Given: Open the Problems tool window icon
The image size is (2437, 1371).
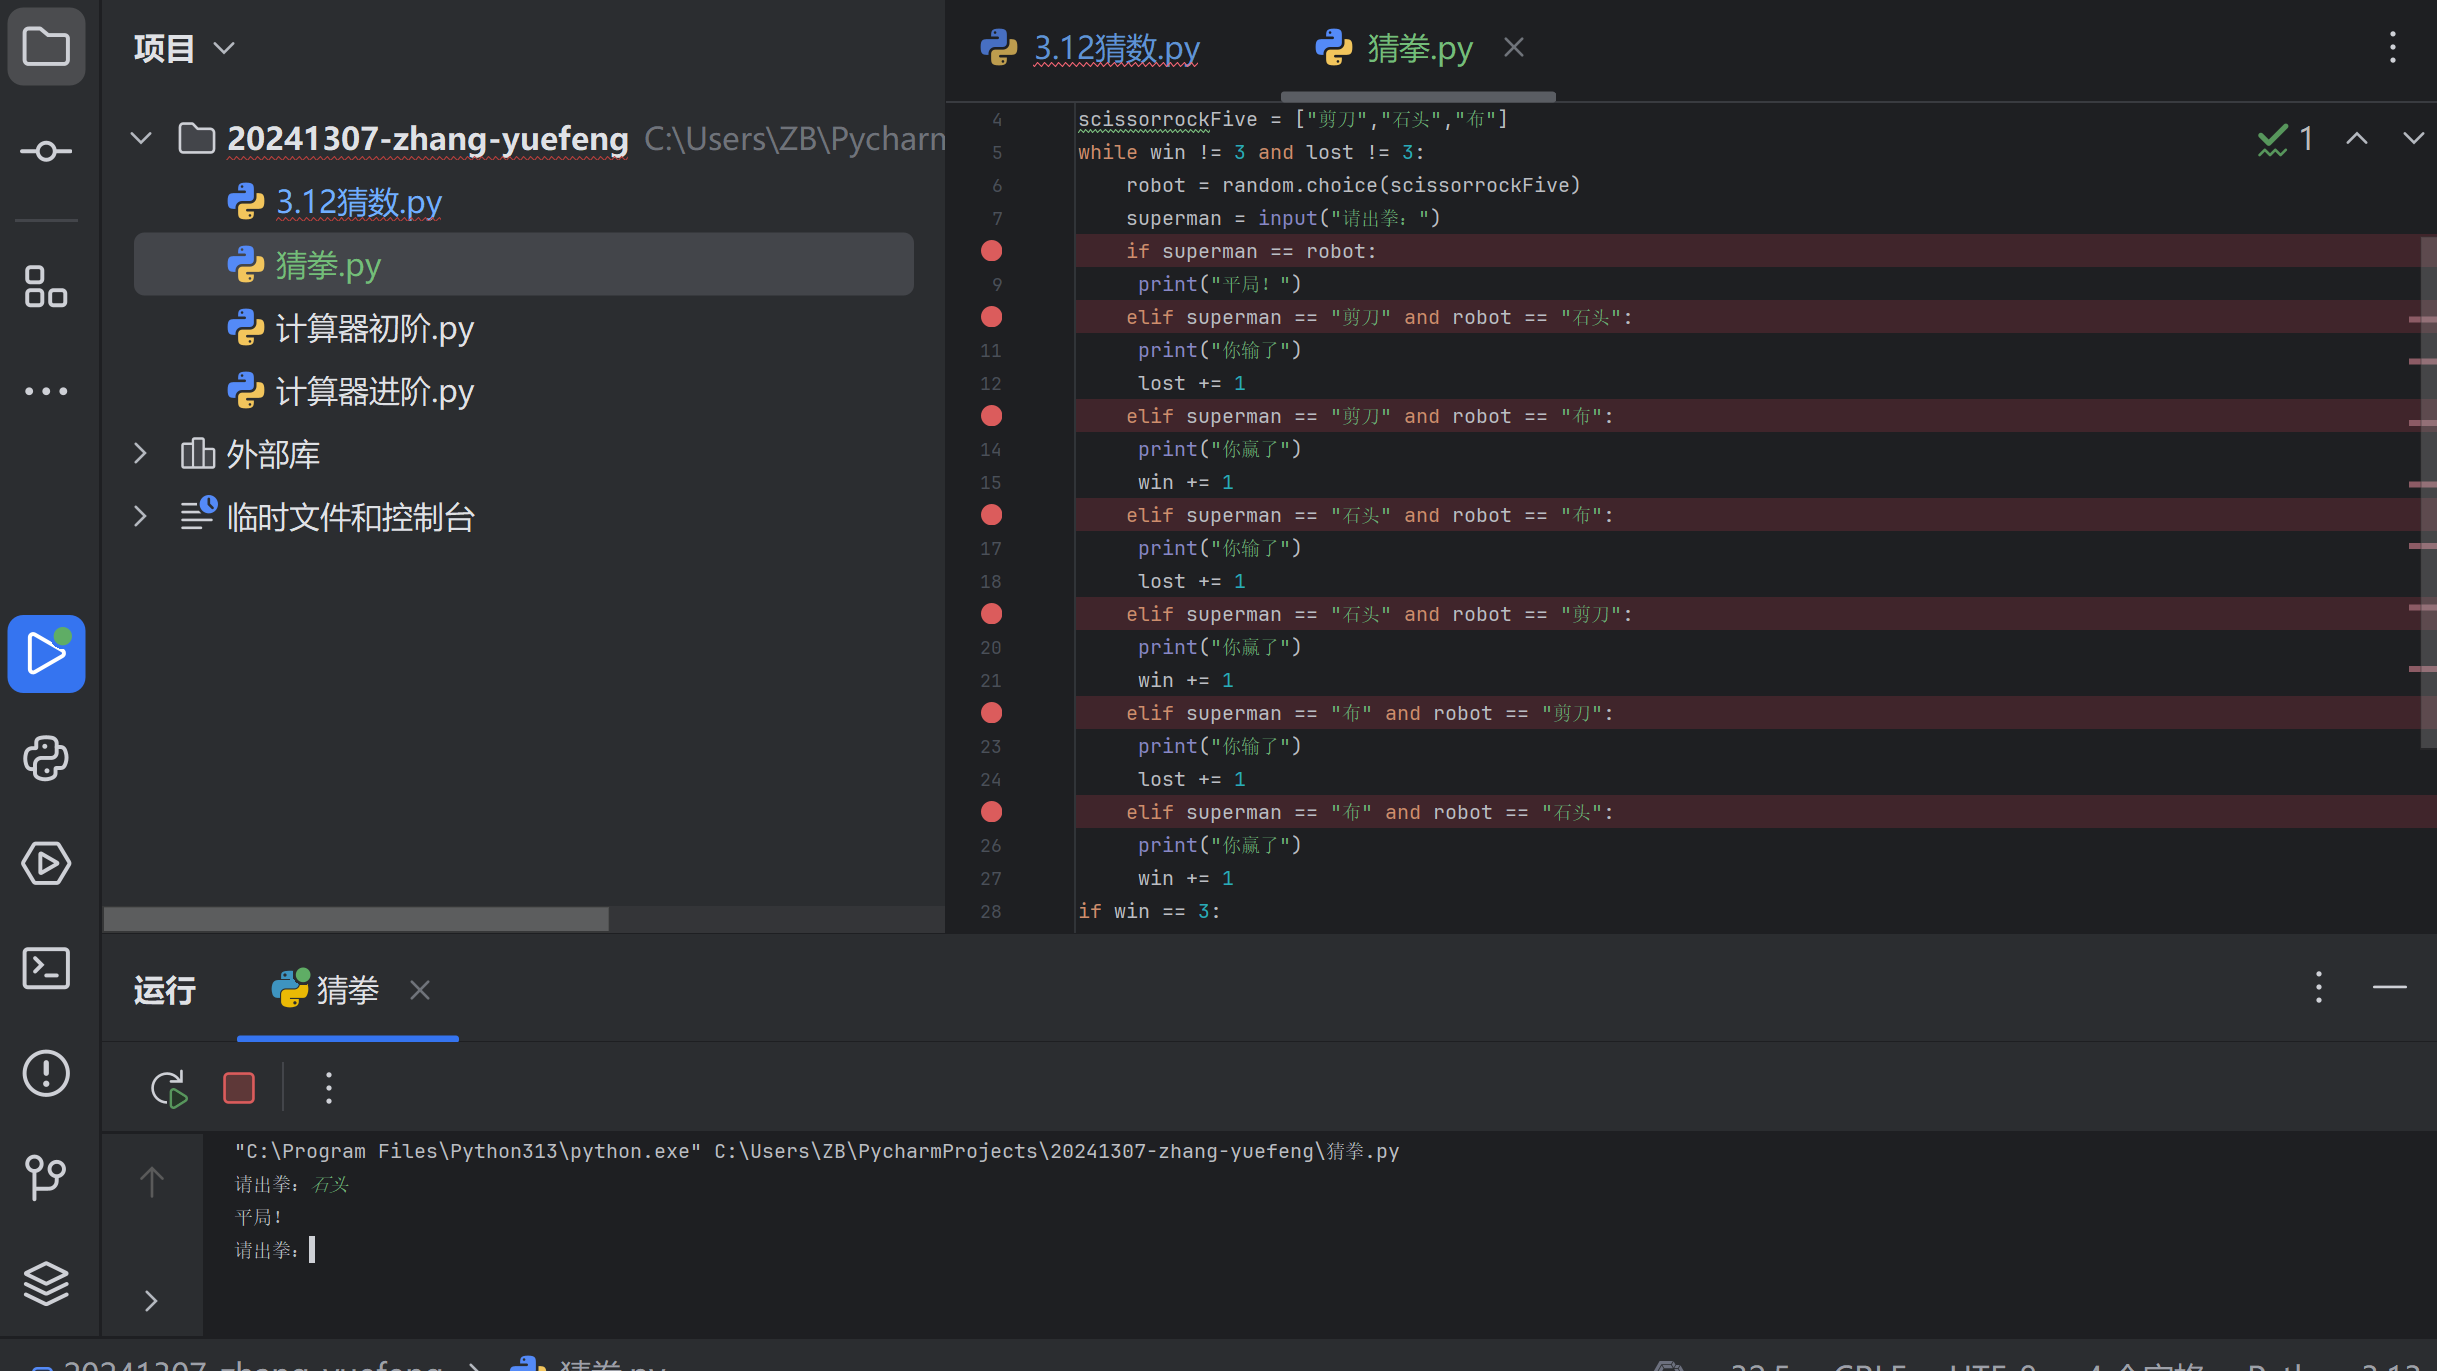Looking at the screenshot, I should coord(46,1073).
